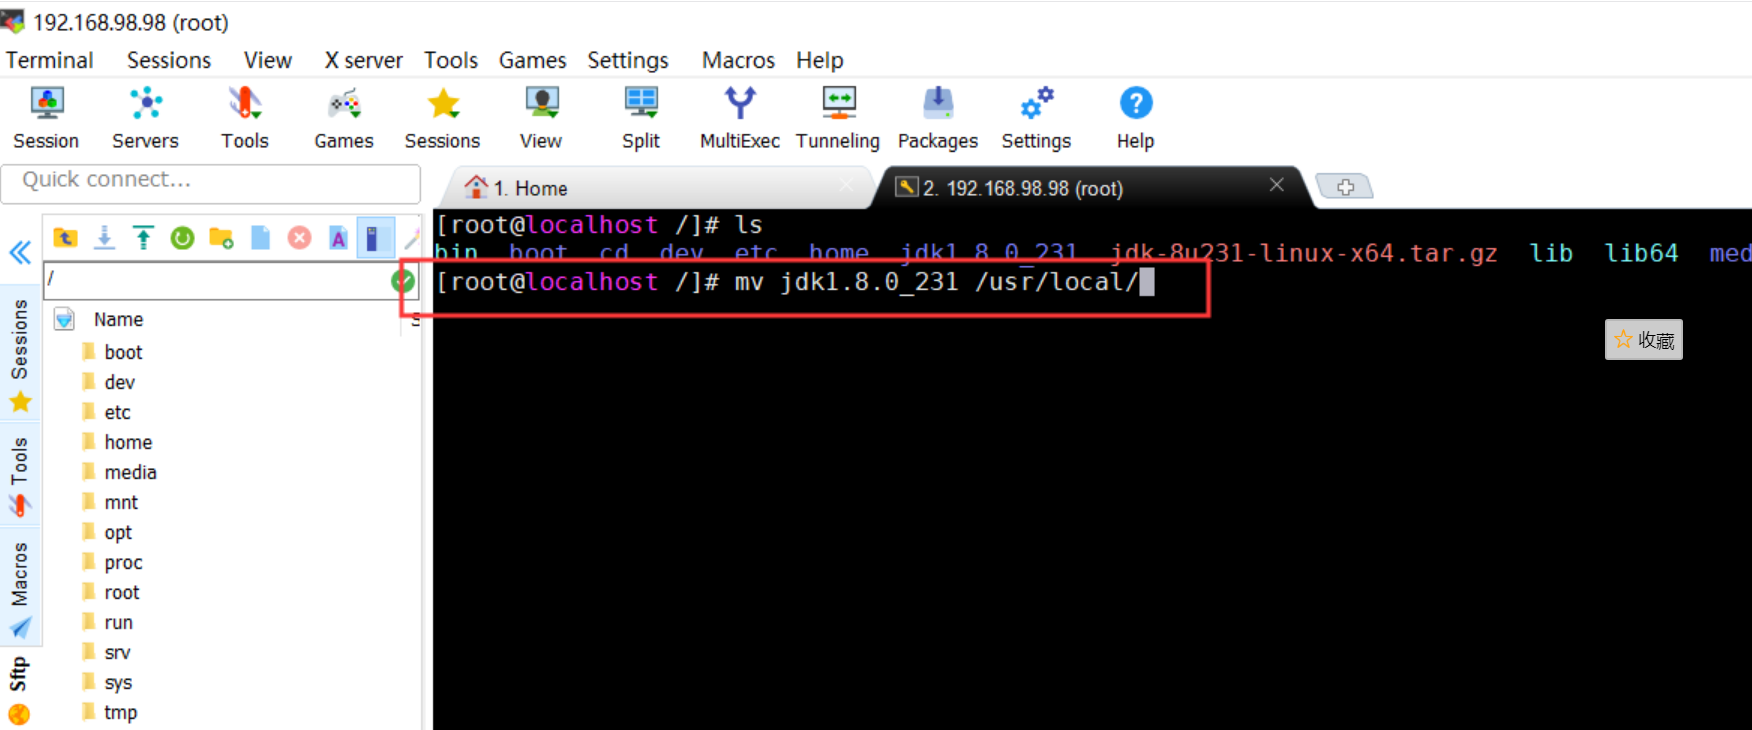Select the opt folder
This screenshot has height=730, width=1752.
118,532
